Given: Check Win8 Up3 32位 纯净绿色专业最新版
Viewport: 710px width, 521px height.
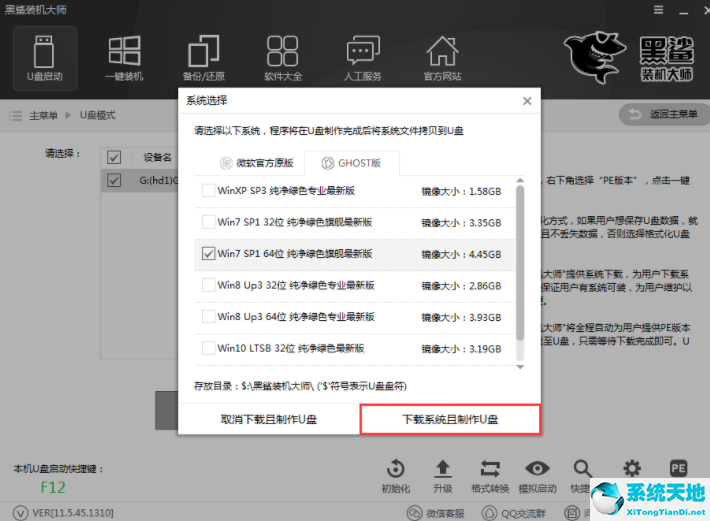Looking at the screenshot, I should 208,285.
